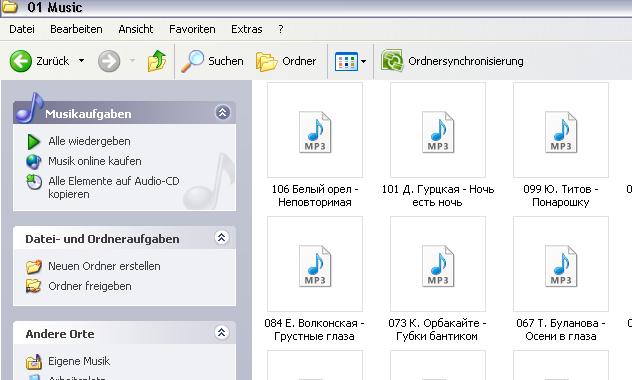Image resolution: width=632 pixels, height=380 pixels.
Task: Collapse the Datei- und Ordneraufgaben panel
Action: tap(221, 237)
